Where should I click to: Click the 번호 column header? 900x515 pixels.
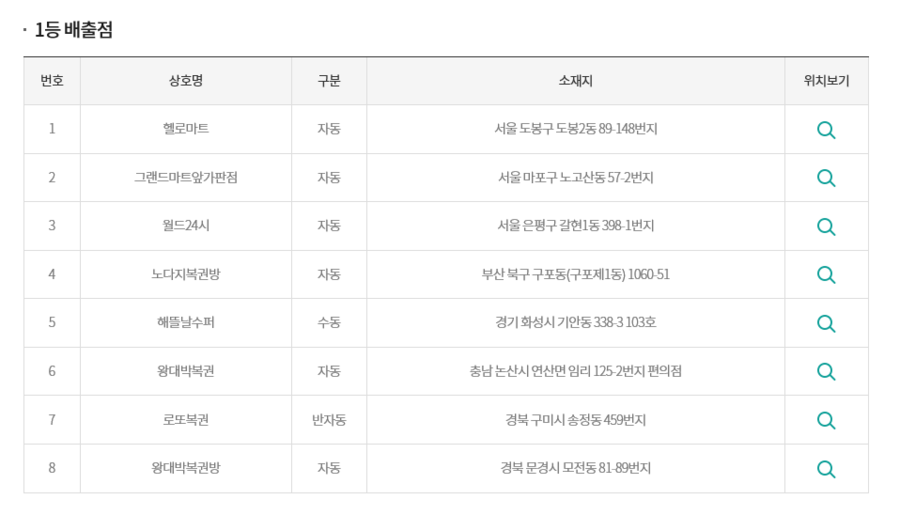52,81
